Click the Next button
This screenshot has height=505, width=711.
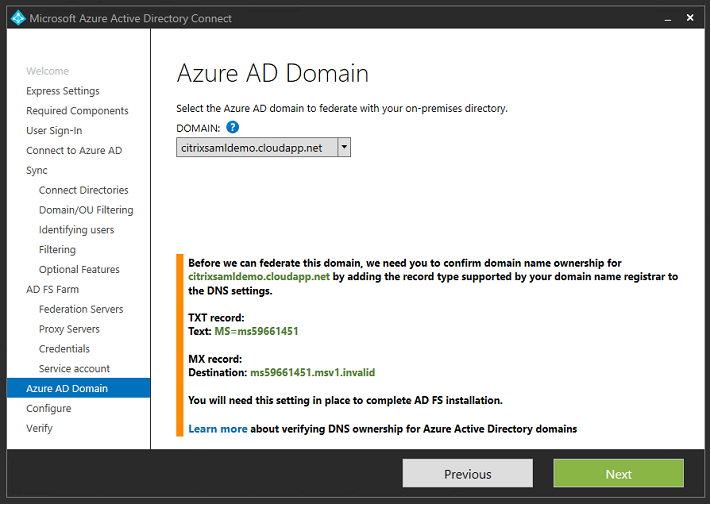click(x=618, y=473)
